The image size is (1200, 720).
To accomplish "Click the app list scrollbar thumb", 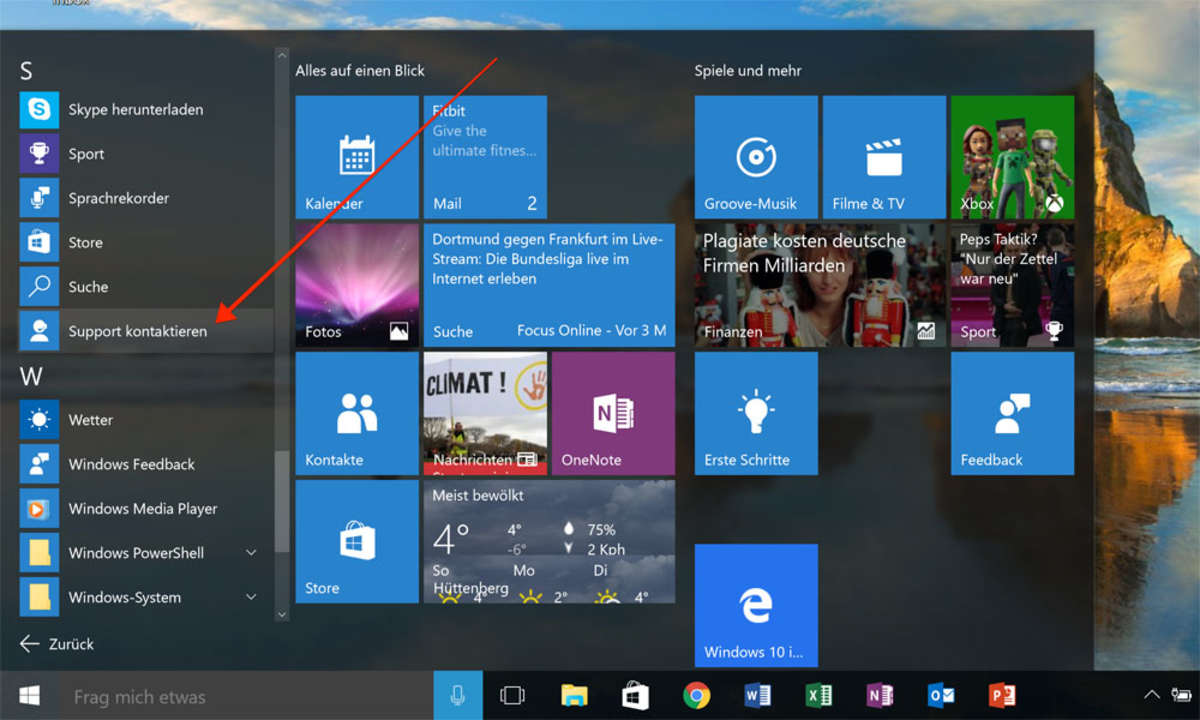I will (281, 501).
